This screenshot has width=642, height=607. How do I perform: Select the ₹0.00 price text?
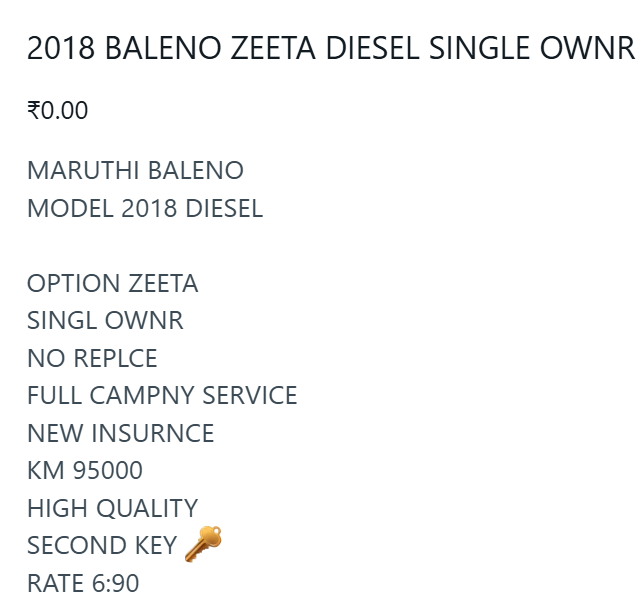point(58,110)
